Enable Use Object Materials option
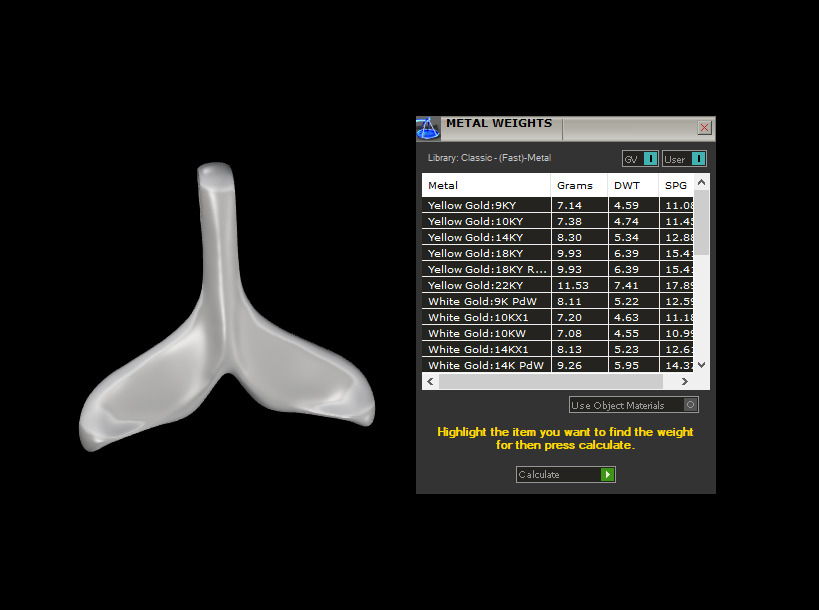The image size is (819, 610). click(x=634, y=405)
